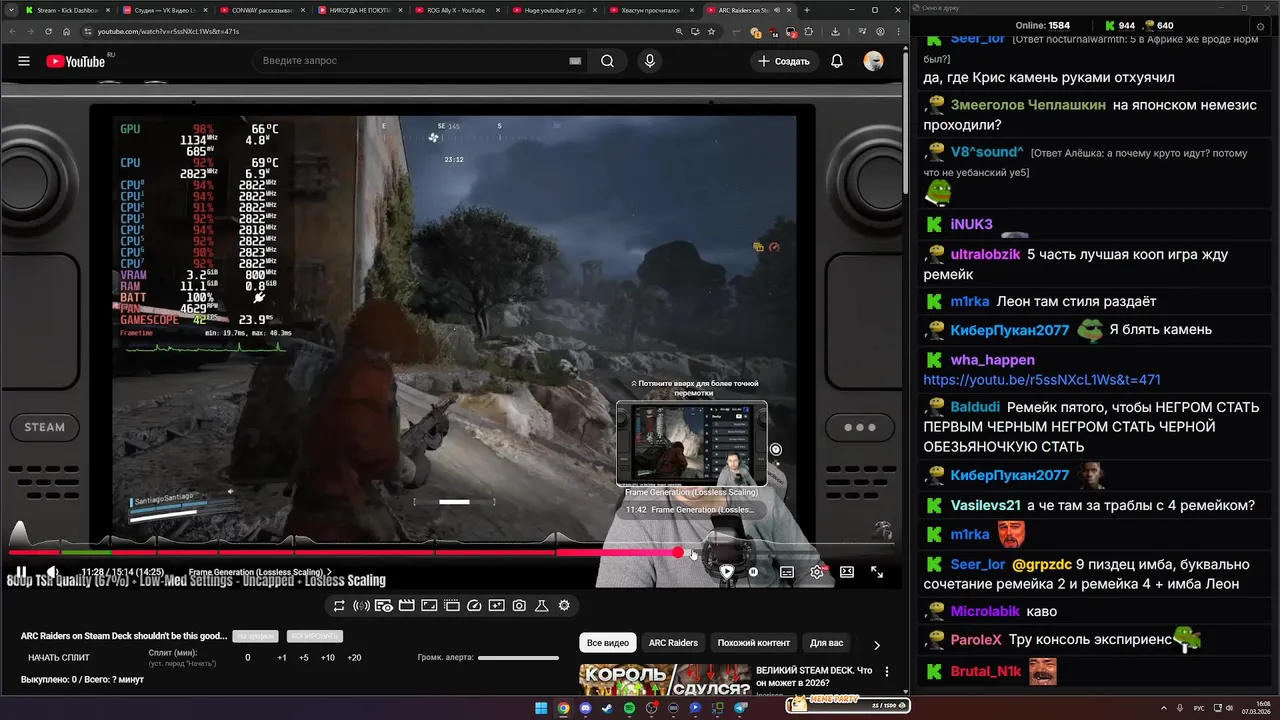Image resolution: width=1280 pixels, height=720 pixels.
Task: Click the screen-with-plus icon under the video
Action: 497,605
